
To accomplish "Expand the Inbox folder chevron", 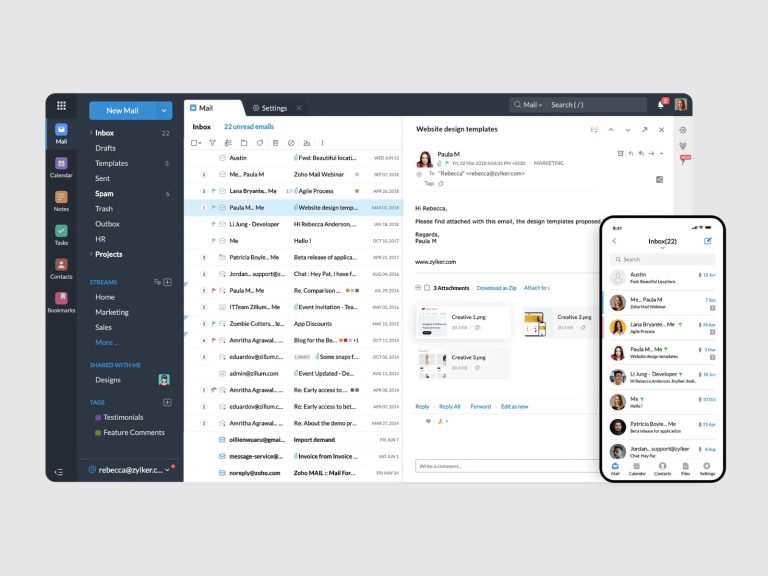I will (91, 133).
